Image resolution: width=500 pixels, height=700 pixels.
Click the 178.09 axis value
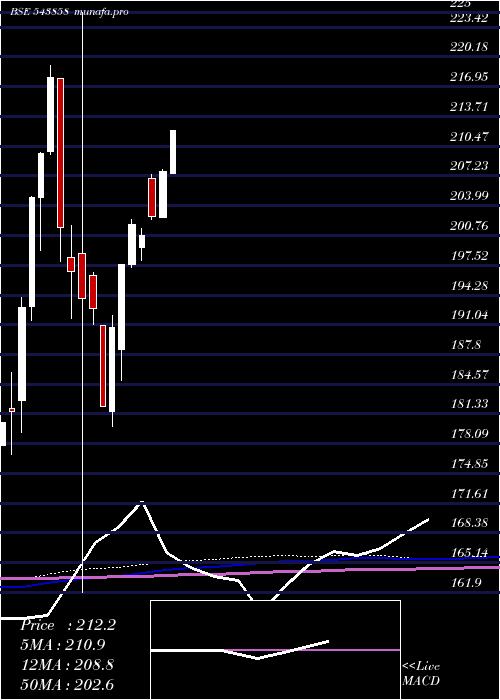469,433
